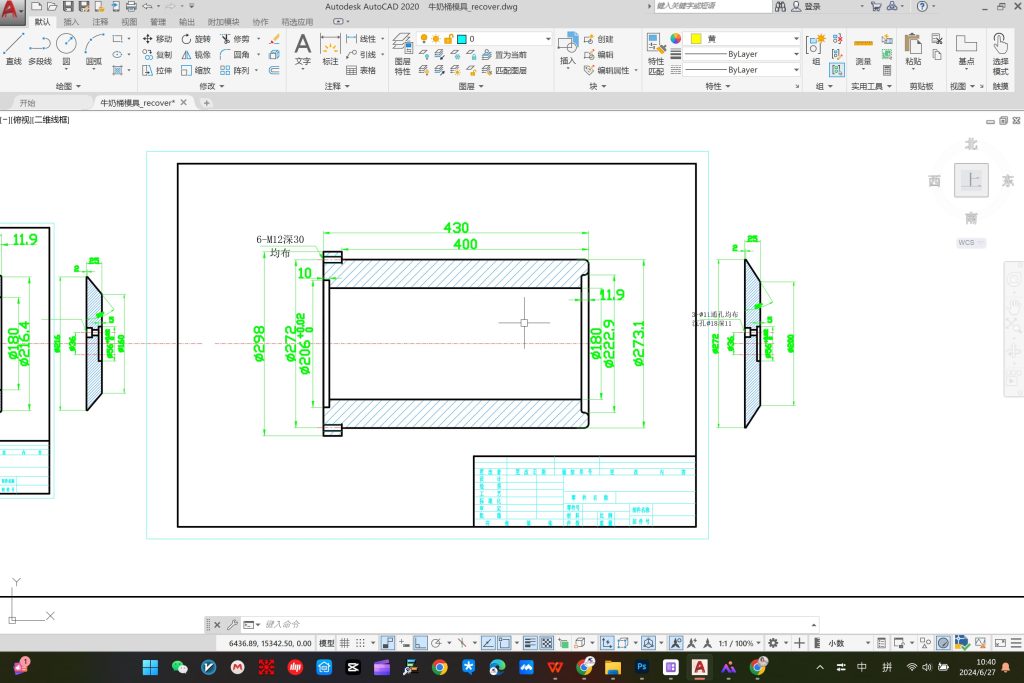Select the 标注 (Dimension) tool
1024x683 pixels.
[x=330, y=50]
